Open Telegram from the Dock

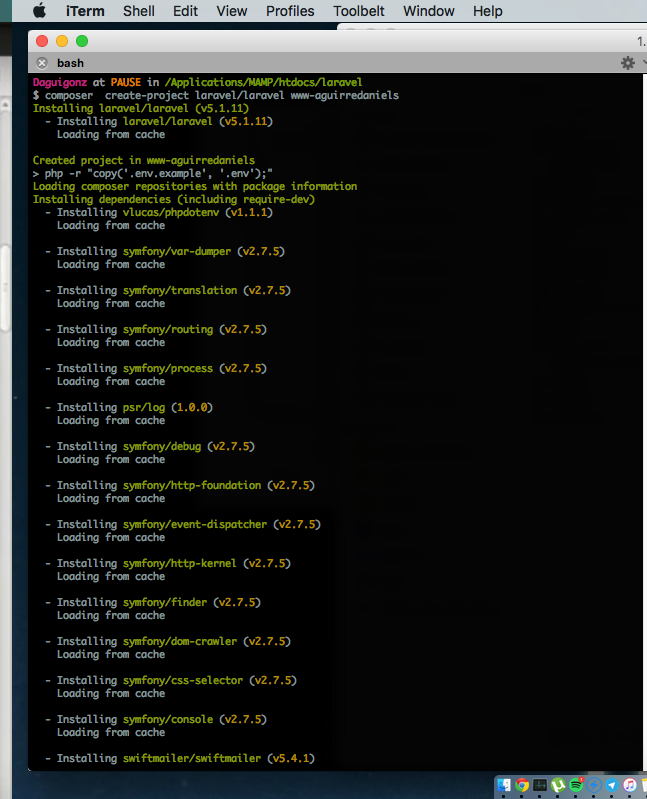pyautogui.click(x=612, y=785)
